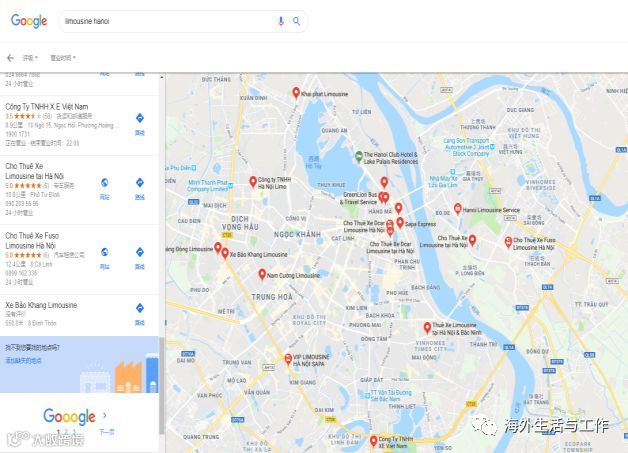
Task: Select the Cho Thuê Xe Fuso pin on map
Action: click(x=508, y=242)
